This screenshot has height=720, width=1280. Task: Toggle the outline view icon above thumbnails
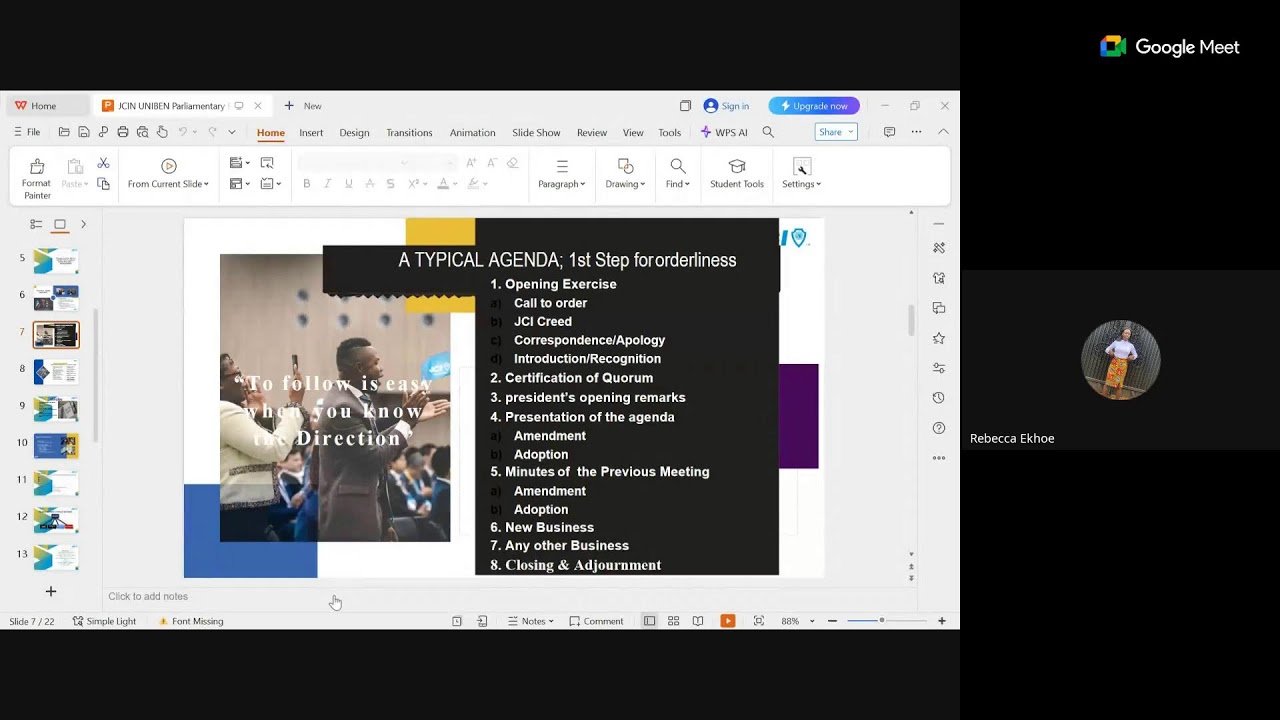click(x=36, y=224)
